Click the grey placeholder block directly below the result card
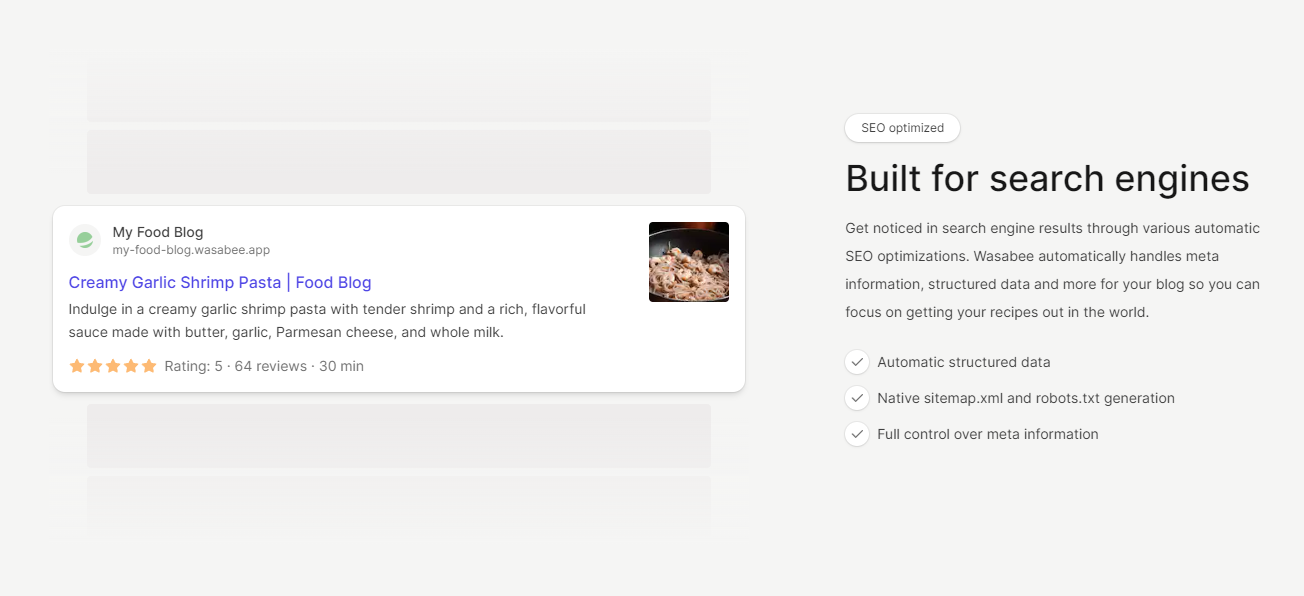This screenshot has width=1304, height=596. pos(399,435)
